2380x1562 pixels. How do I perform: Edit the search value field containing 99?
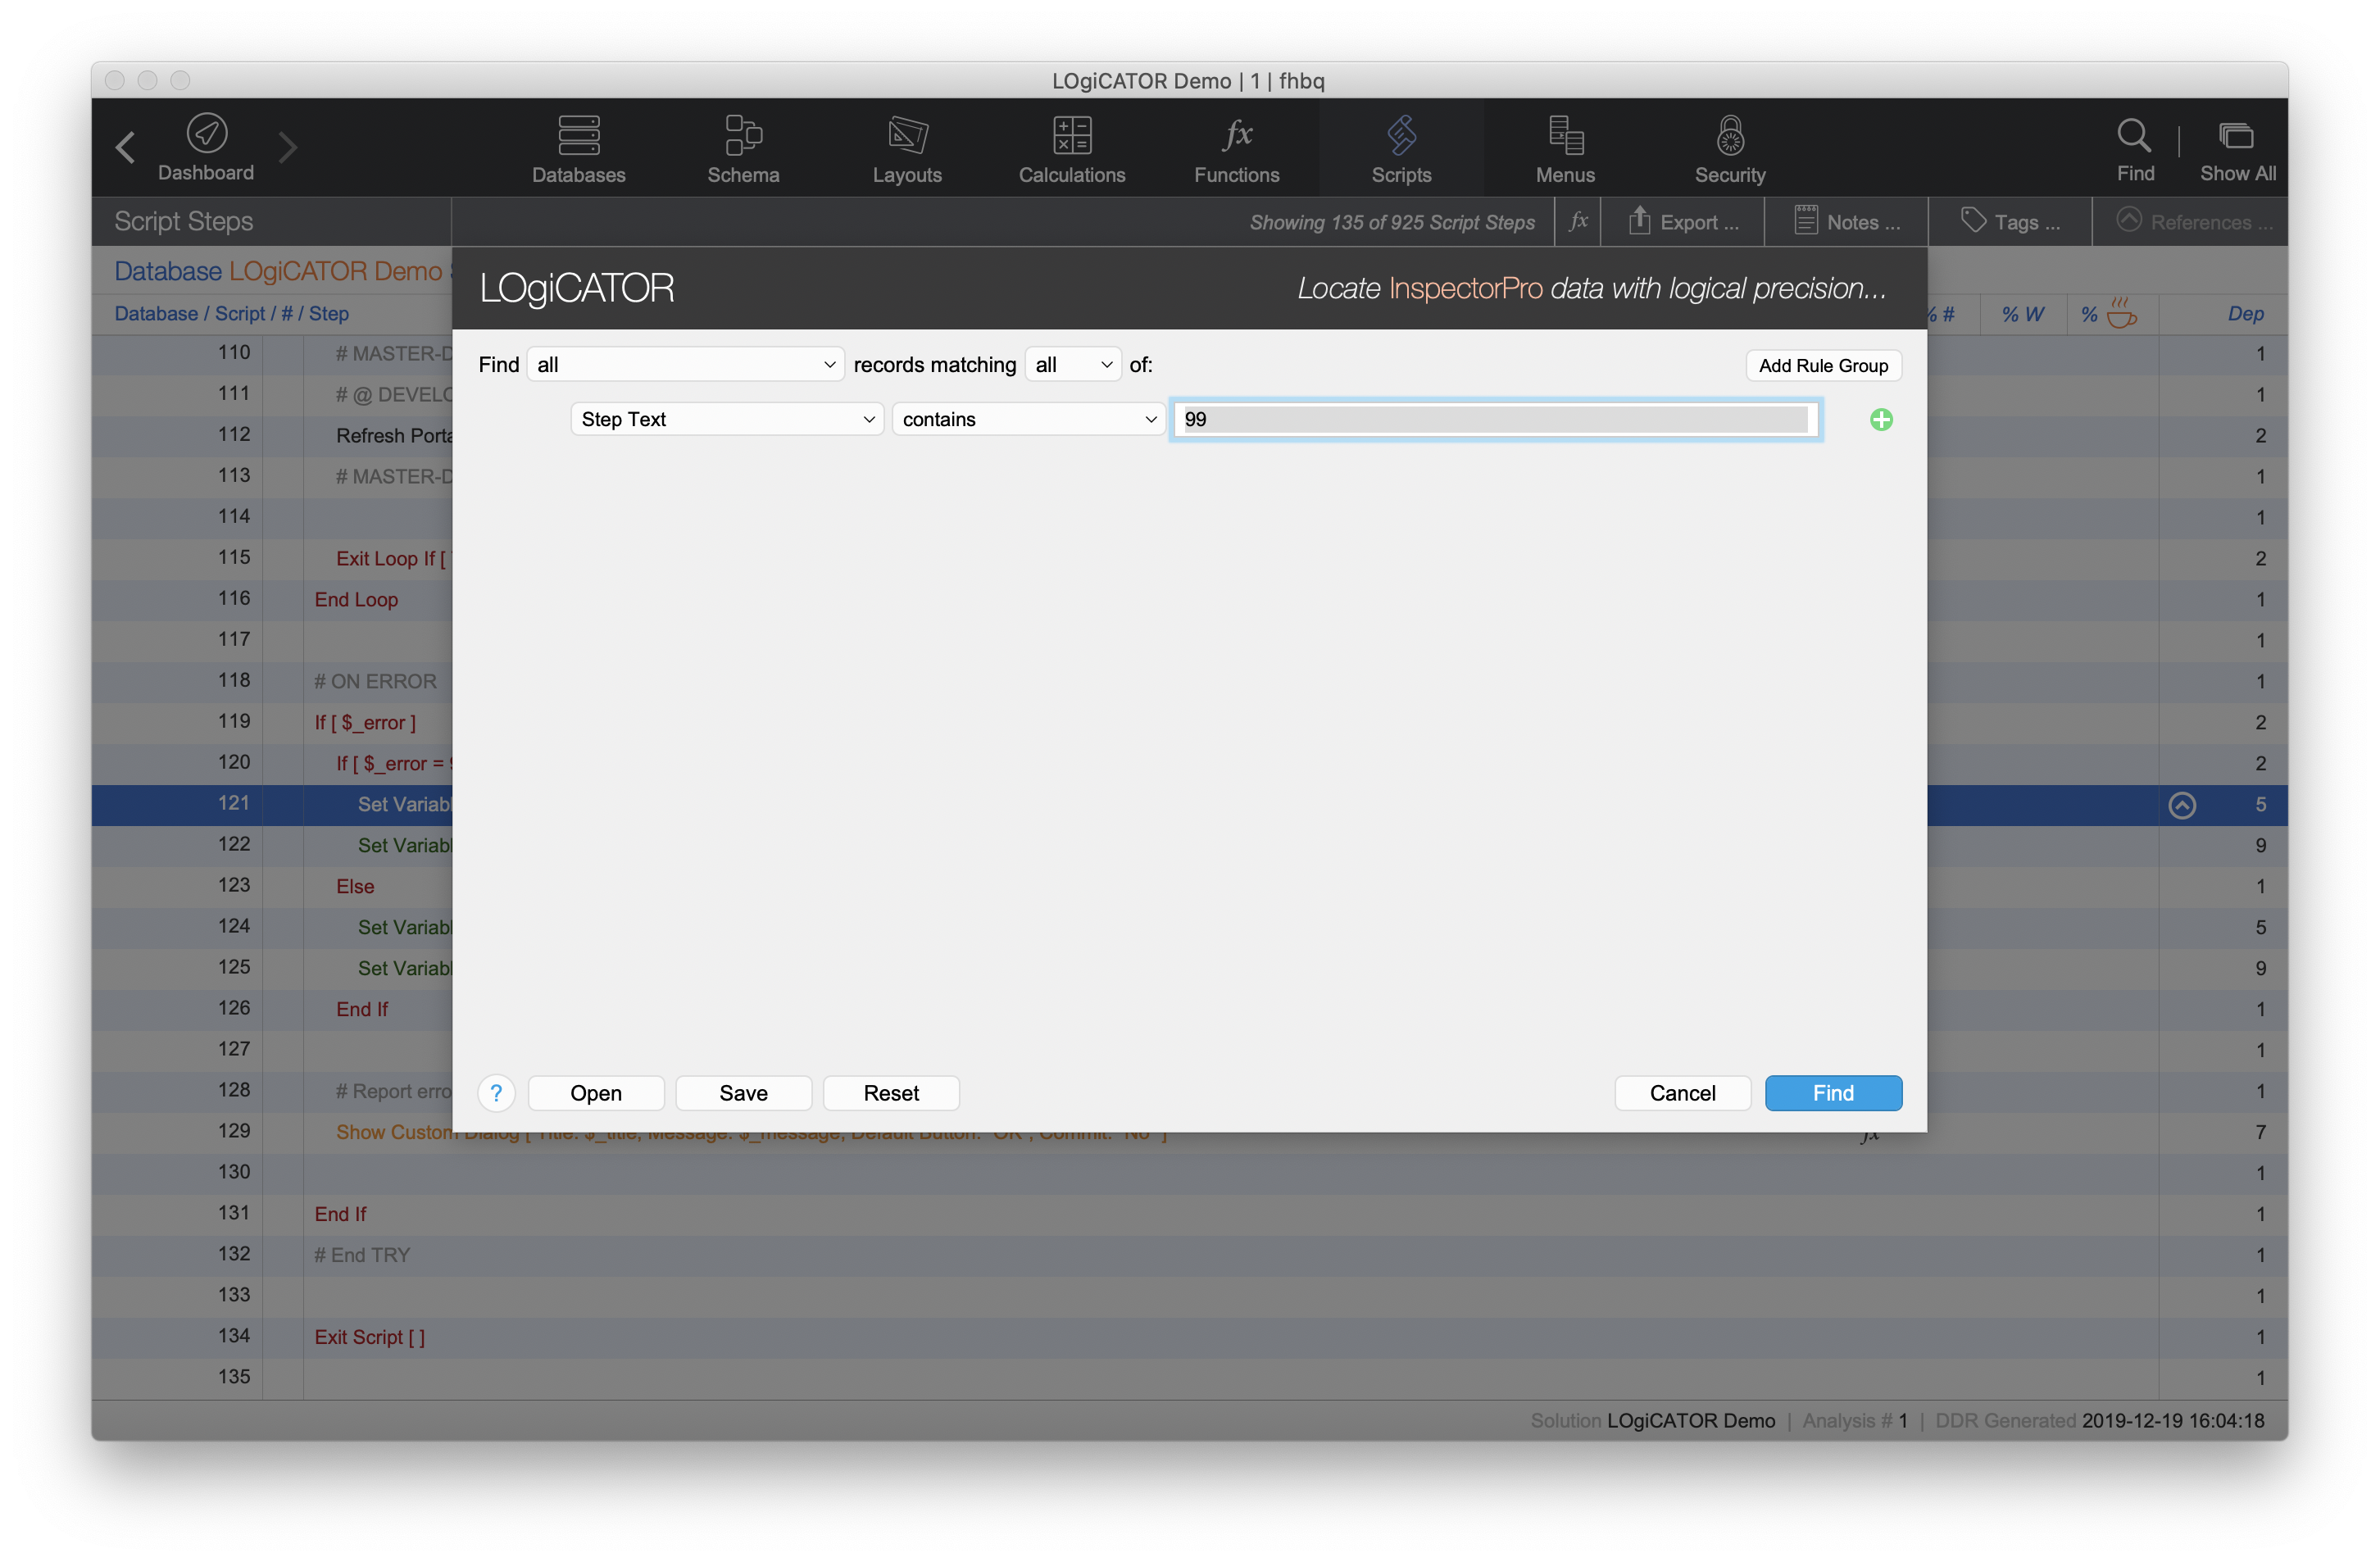tap(1494, 419)
